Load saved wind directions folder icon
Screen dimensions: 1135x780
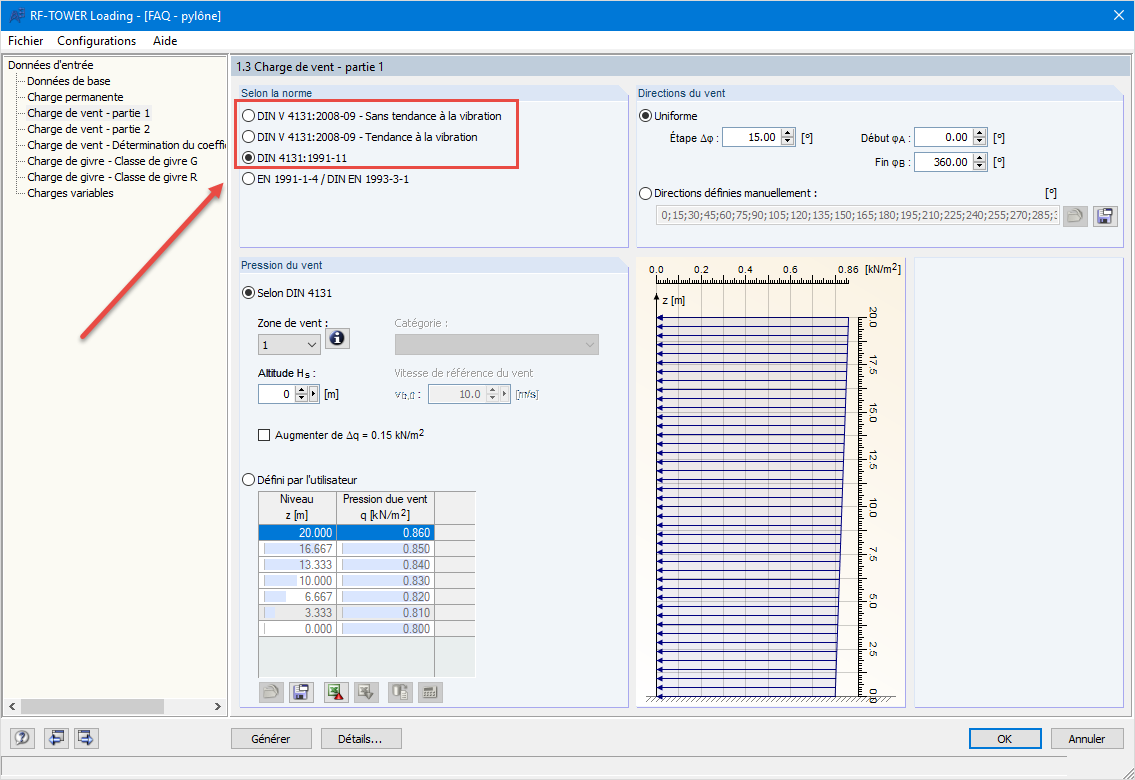pyautogui.click(x=1075, y=216)
